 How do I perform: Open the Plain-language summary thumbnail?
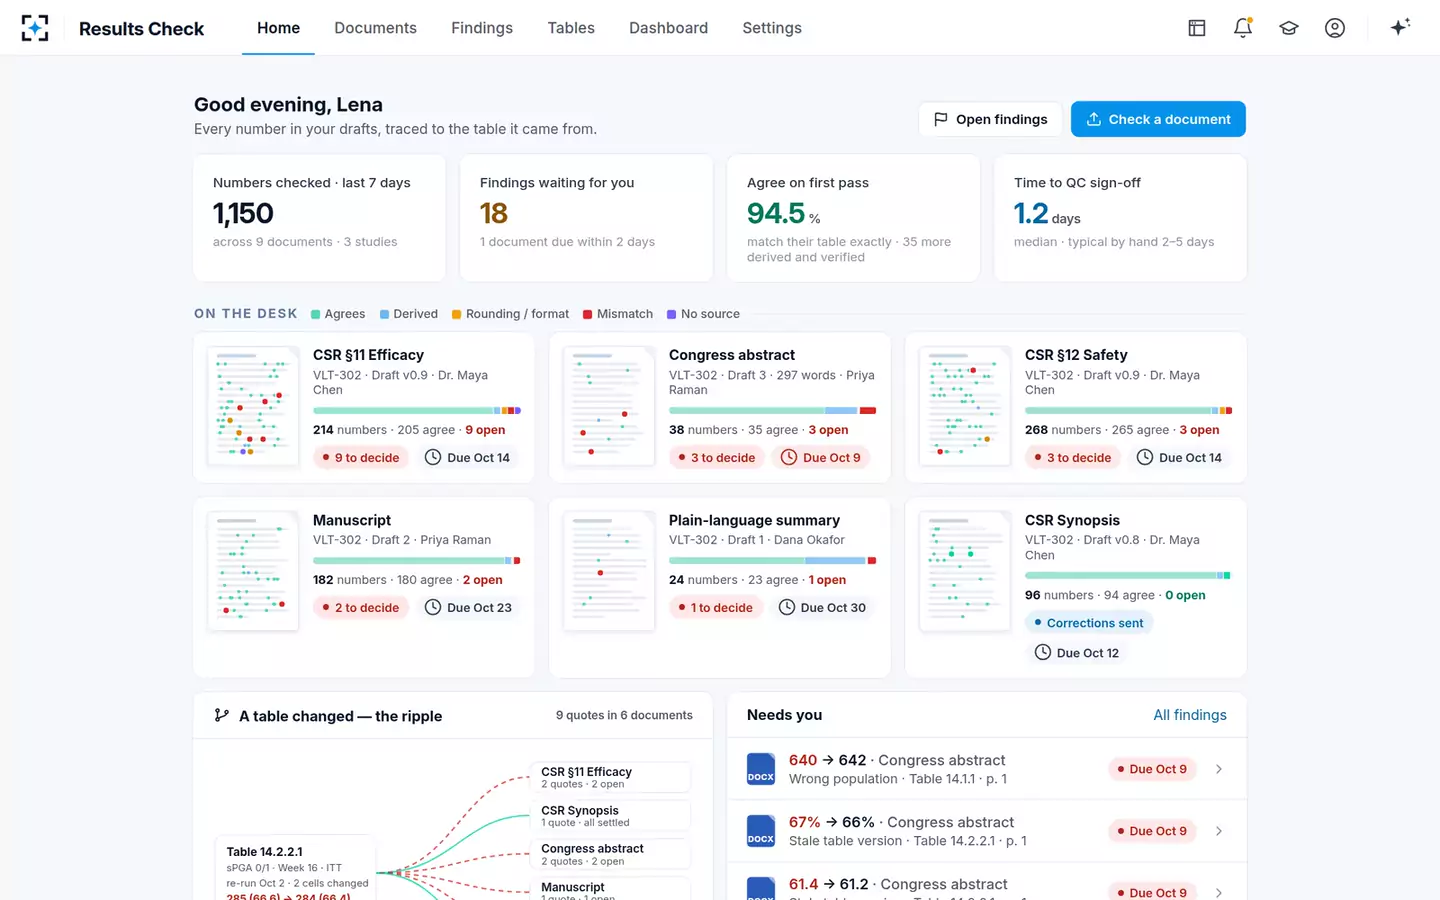tap(609, 571)
